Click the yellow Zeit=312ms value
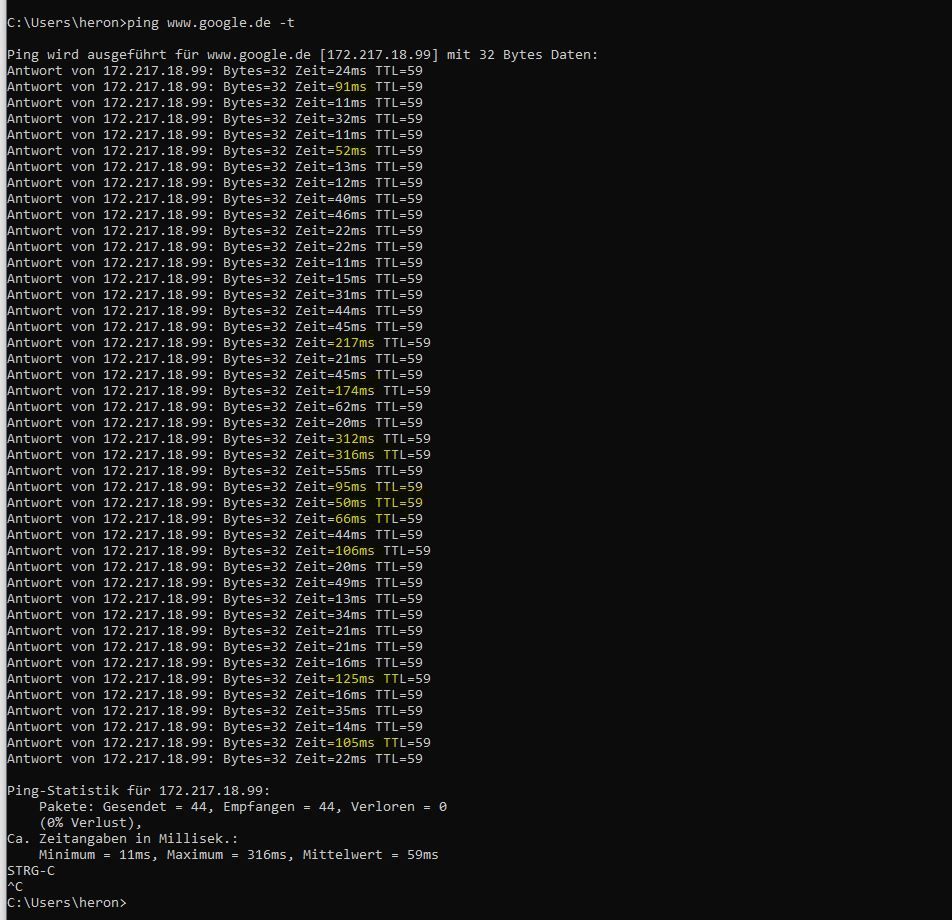This screenshot has height=920, width=952. coord(335,438)
